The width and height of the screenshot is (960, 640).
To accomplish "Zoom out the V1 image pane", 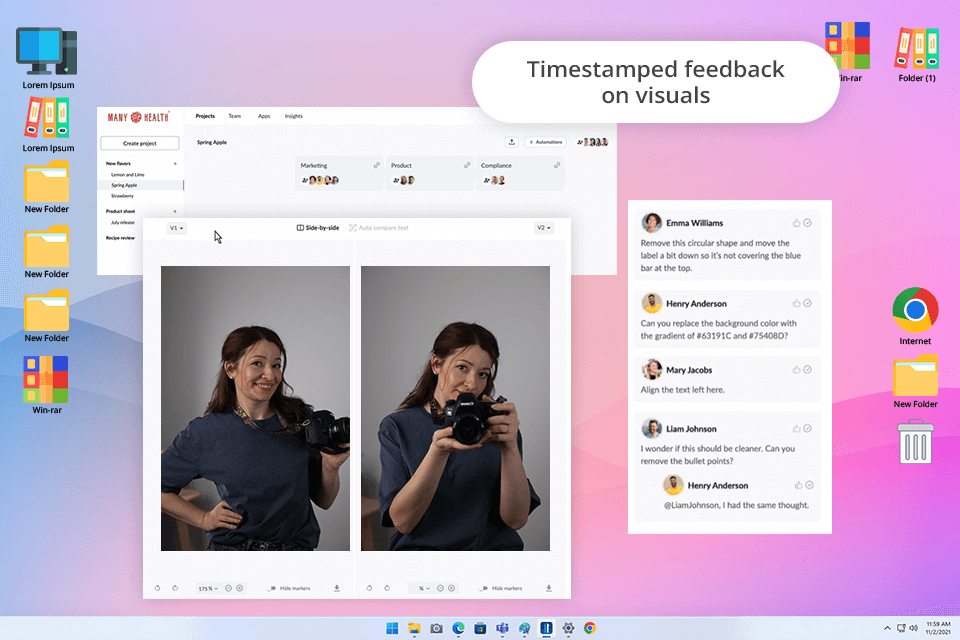I will click(x=228, y=588).
